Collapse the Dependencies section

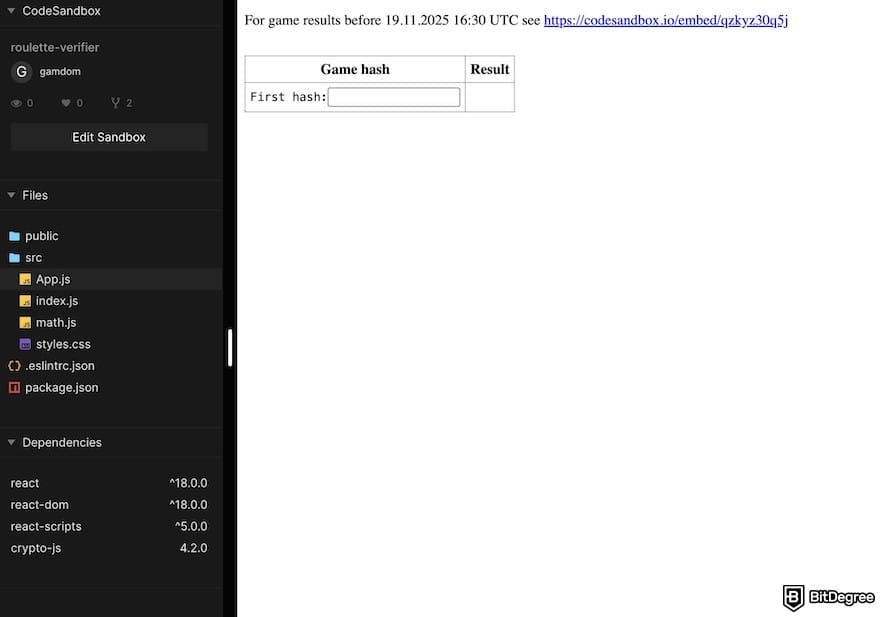click(11, 442)
